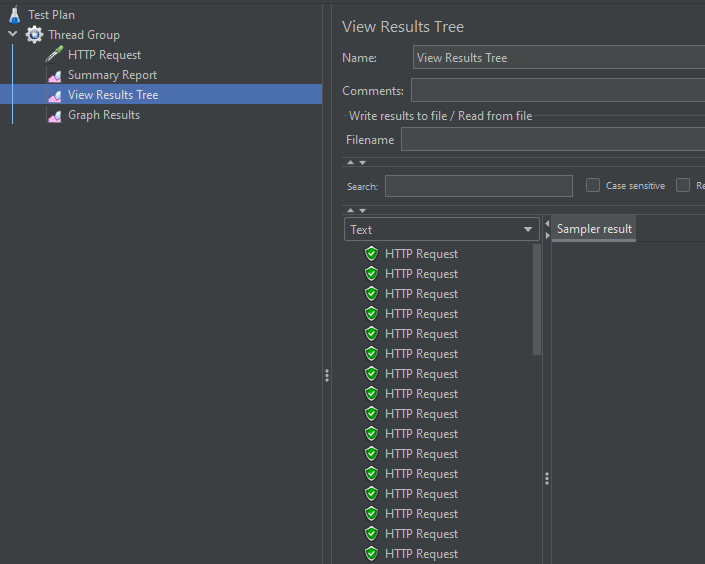Select HTTP Request sampler in test tree
This screenshot has height=564, width=705.
(x=104, y=55)
